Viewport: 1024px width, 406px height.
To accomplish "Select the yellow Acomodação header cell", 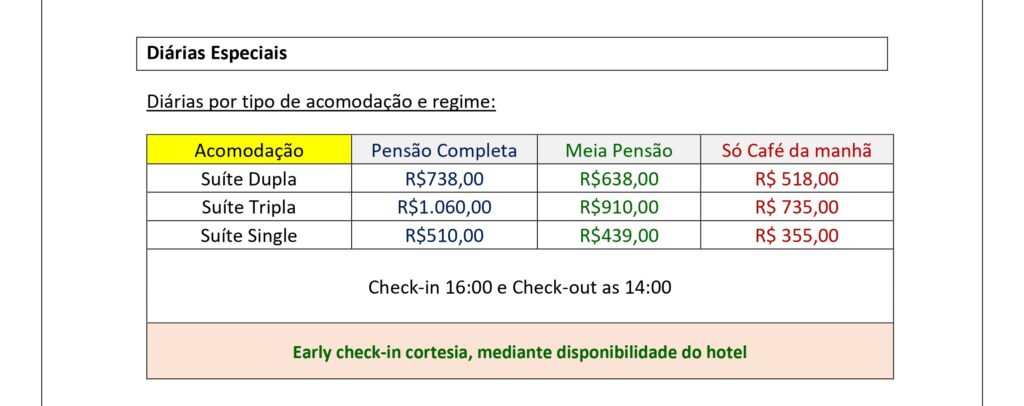I will tap(249, 150).
